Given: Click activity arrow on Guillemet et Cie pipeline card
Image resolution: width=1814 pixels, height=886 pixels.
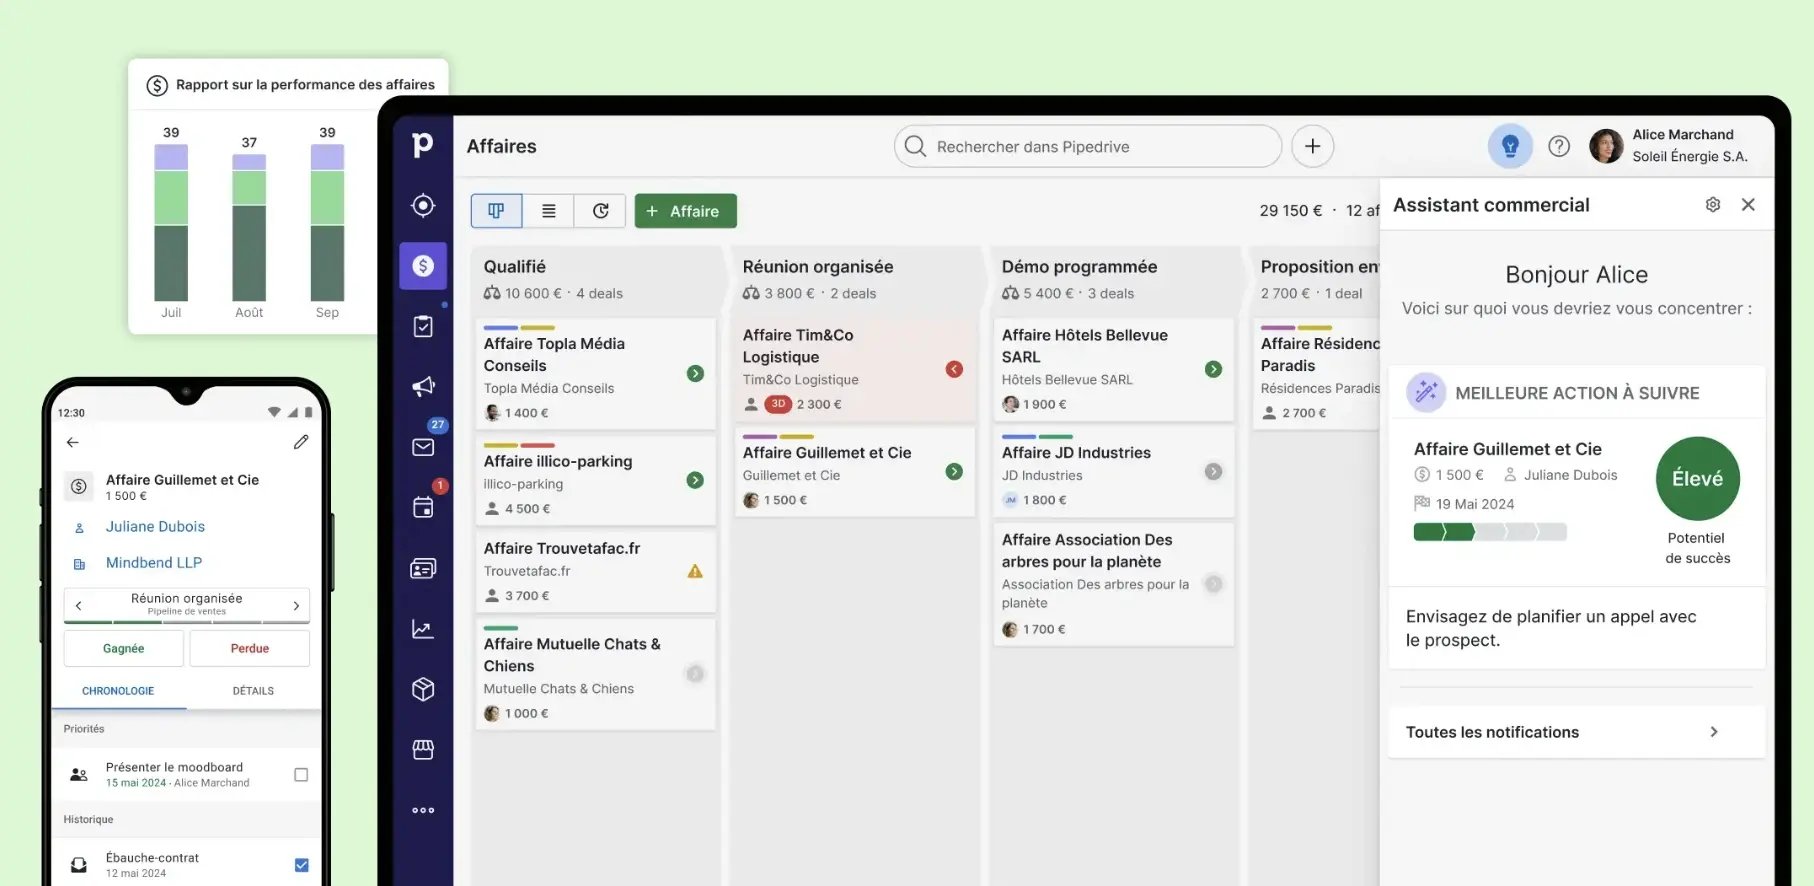Looking at the screenshot, I should [x=954, y=471].
